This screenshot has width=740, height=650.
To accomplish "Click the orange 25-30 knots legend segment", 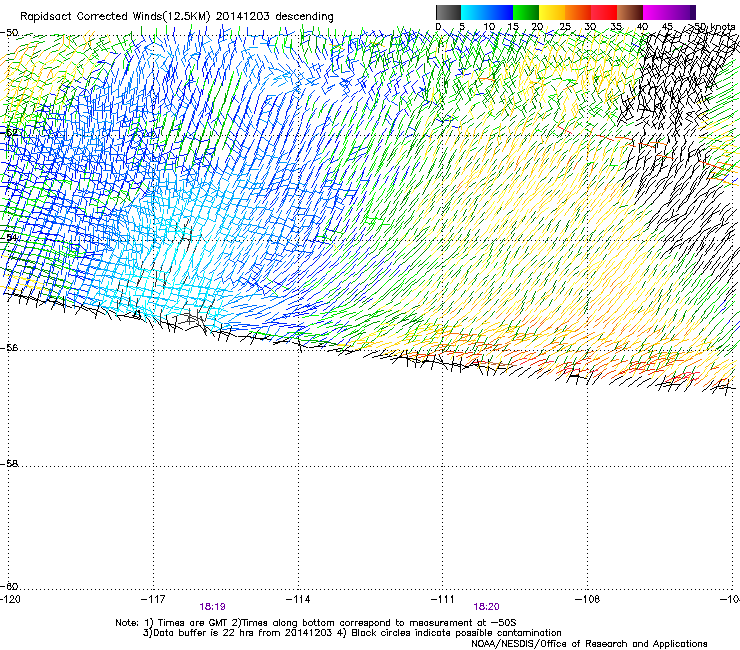I will [578, 12].
